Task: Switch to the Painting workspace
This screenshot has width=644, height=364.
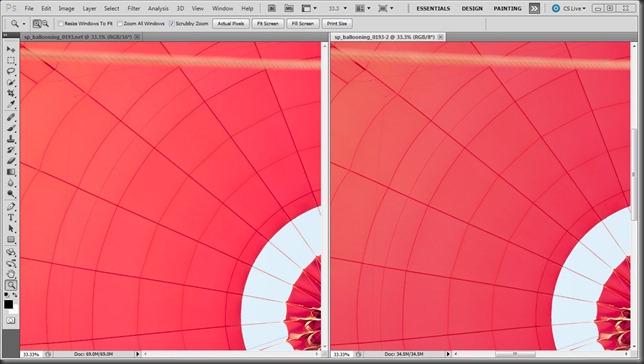Action: 507,8
